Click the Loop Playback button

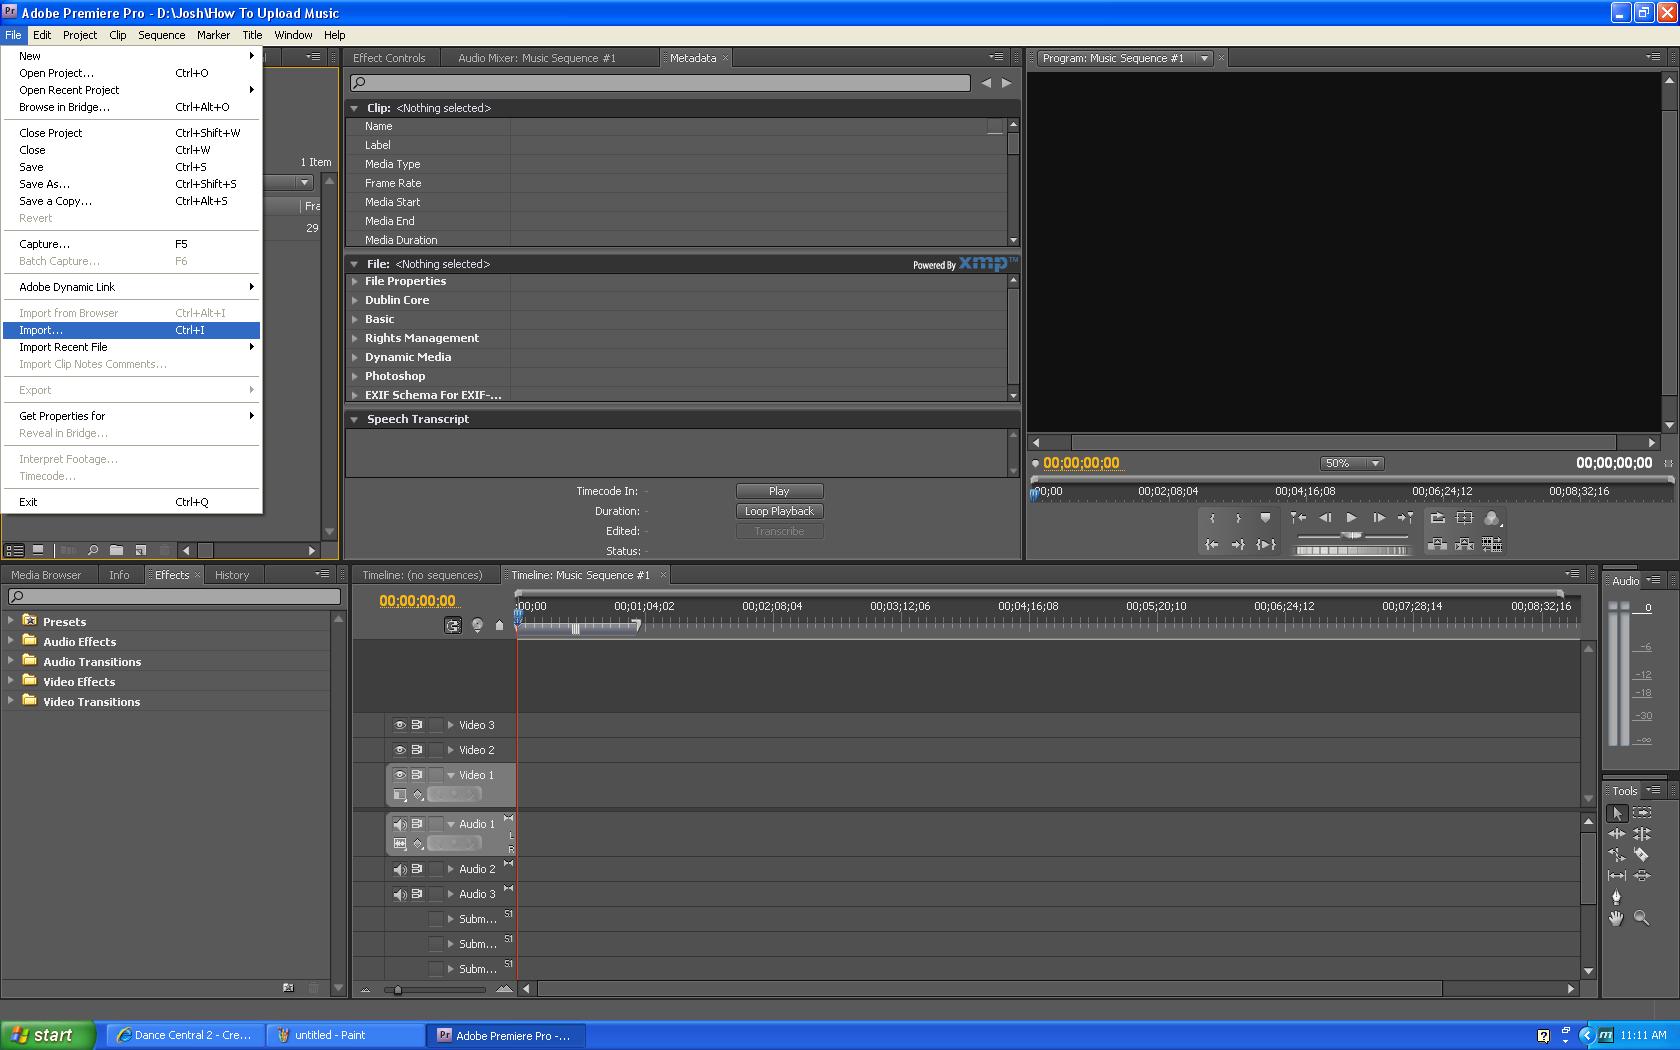[x=780, y=511]
